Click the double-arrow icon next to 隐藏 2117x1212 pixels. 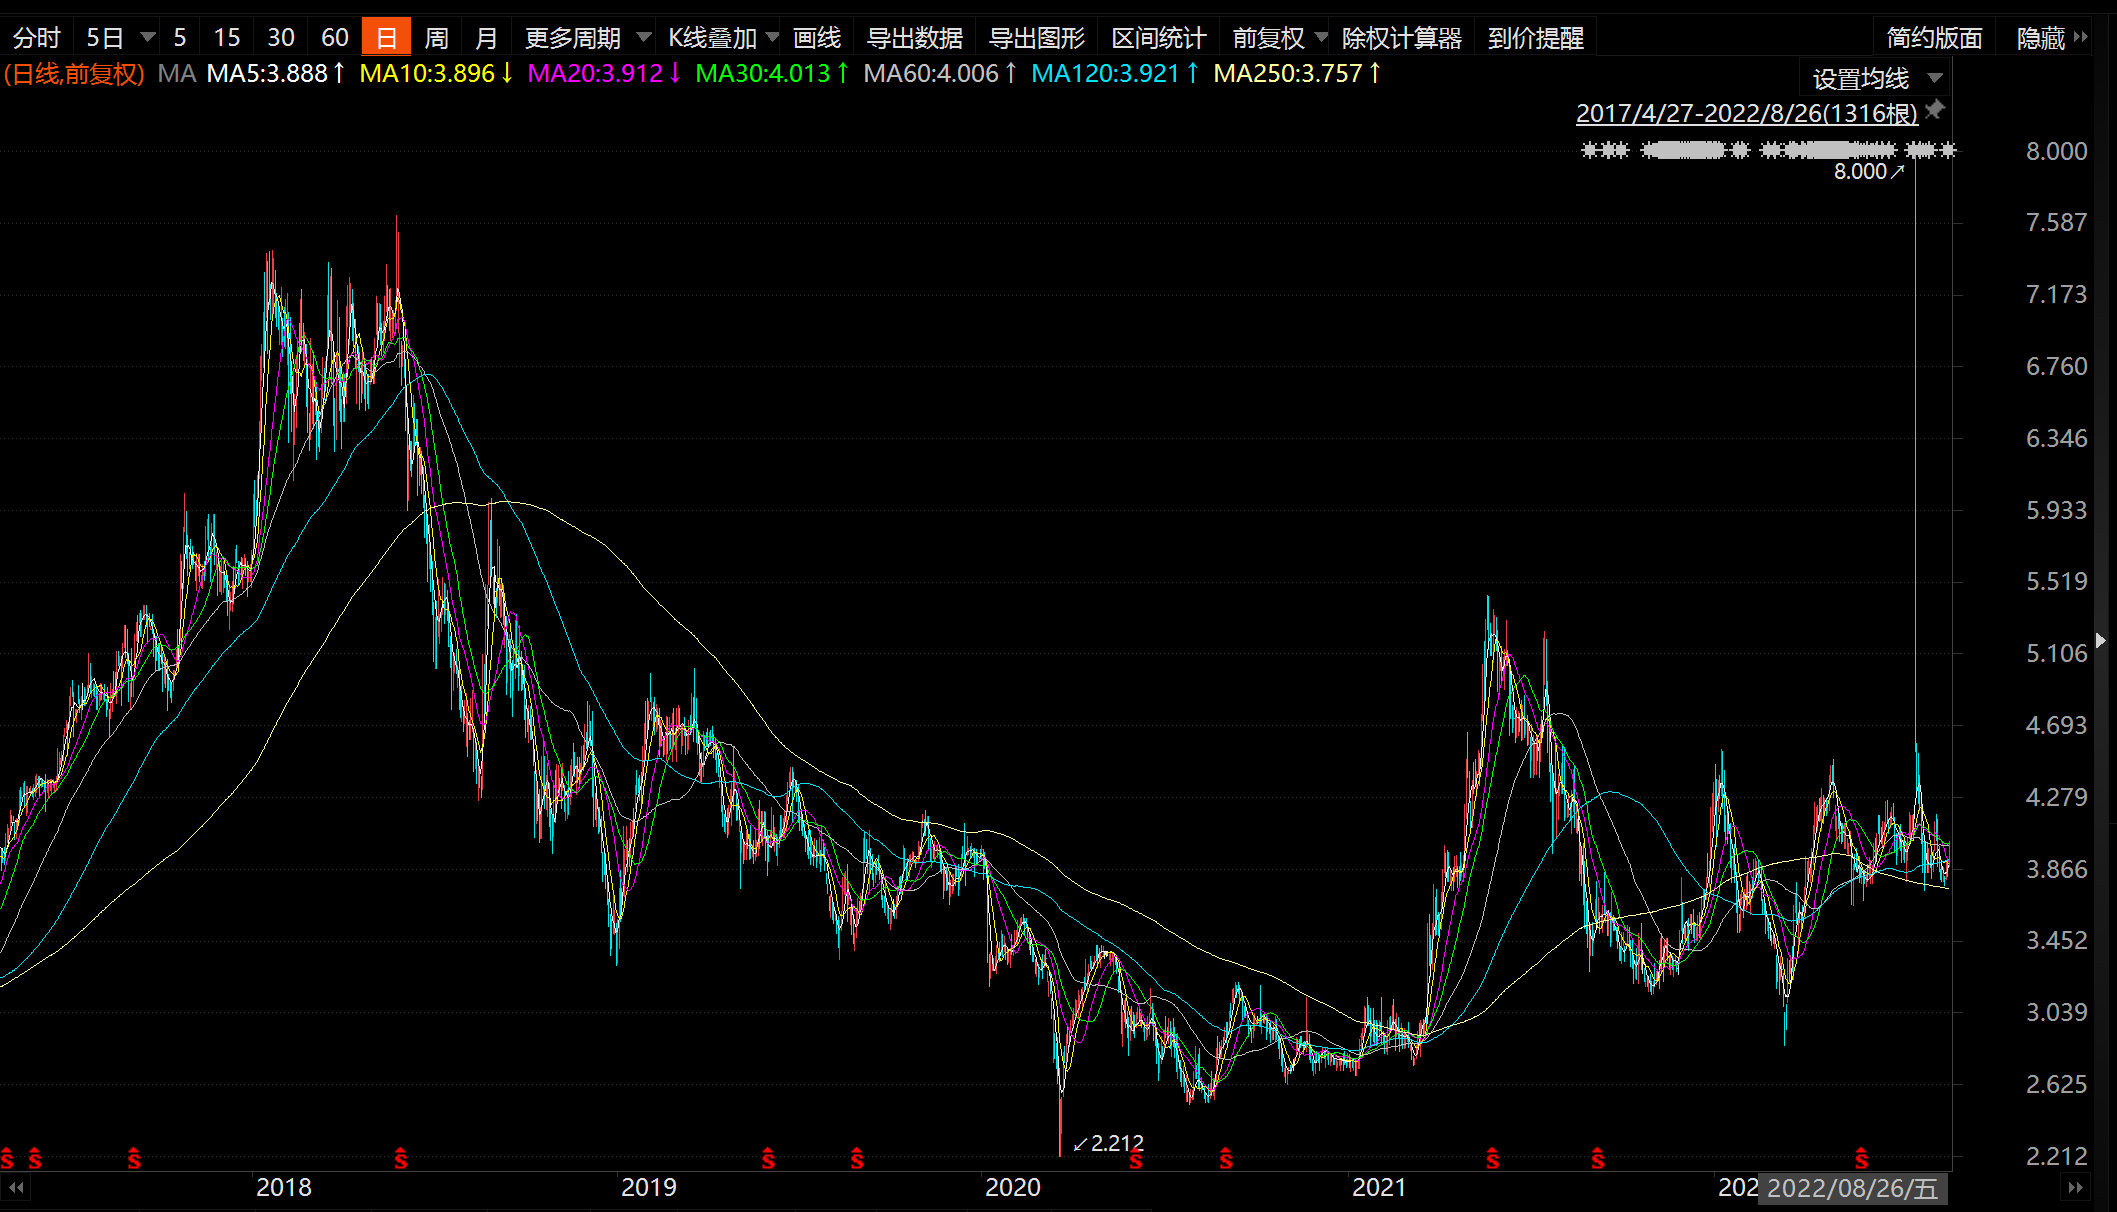(x=2081, y=38)
